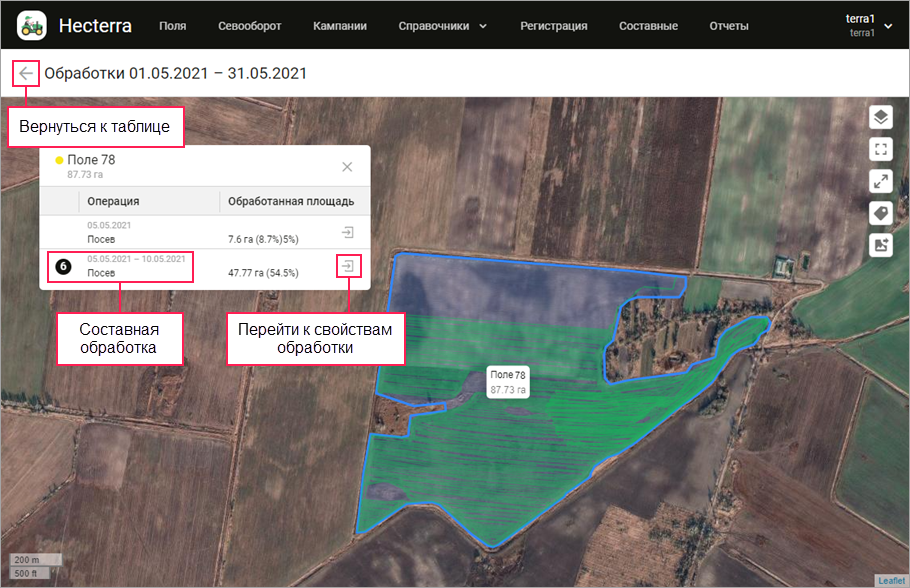
Task: Click the export map image icon
Action: click(880, 245)
